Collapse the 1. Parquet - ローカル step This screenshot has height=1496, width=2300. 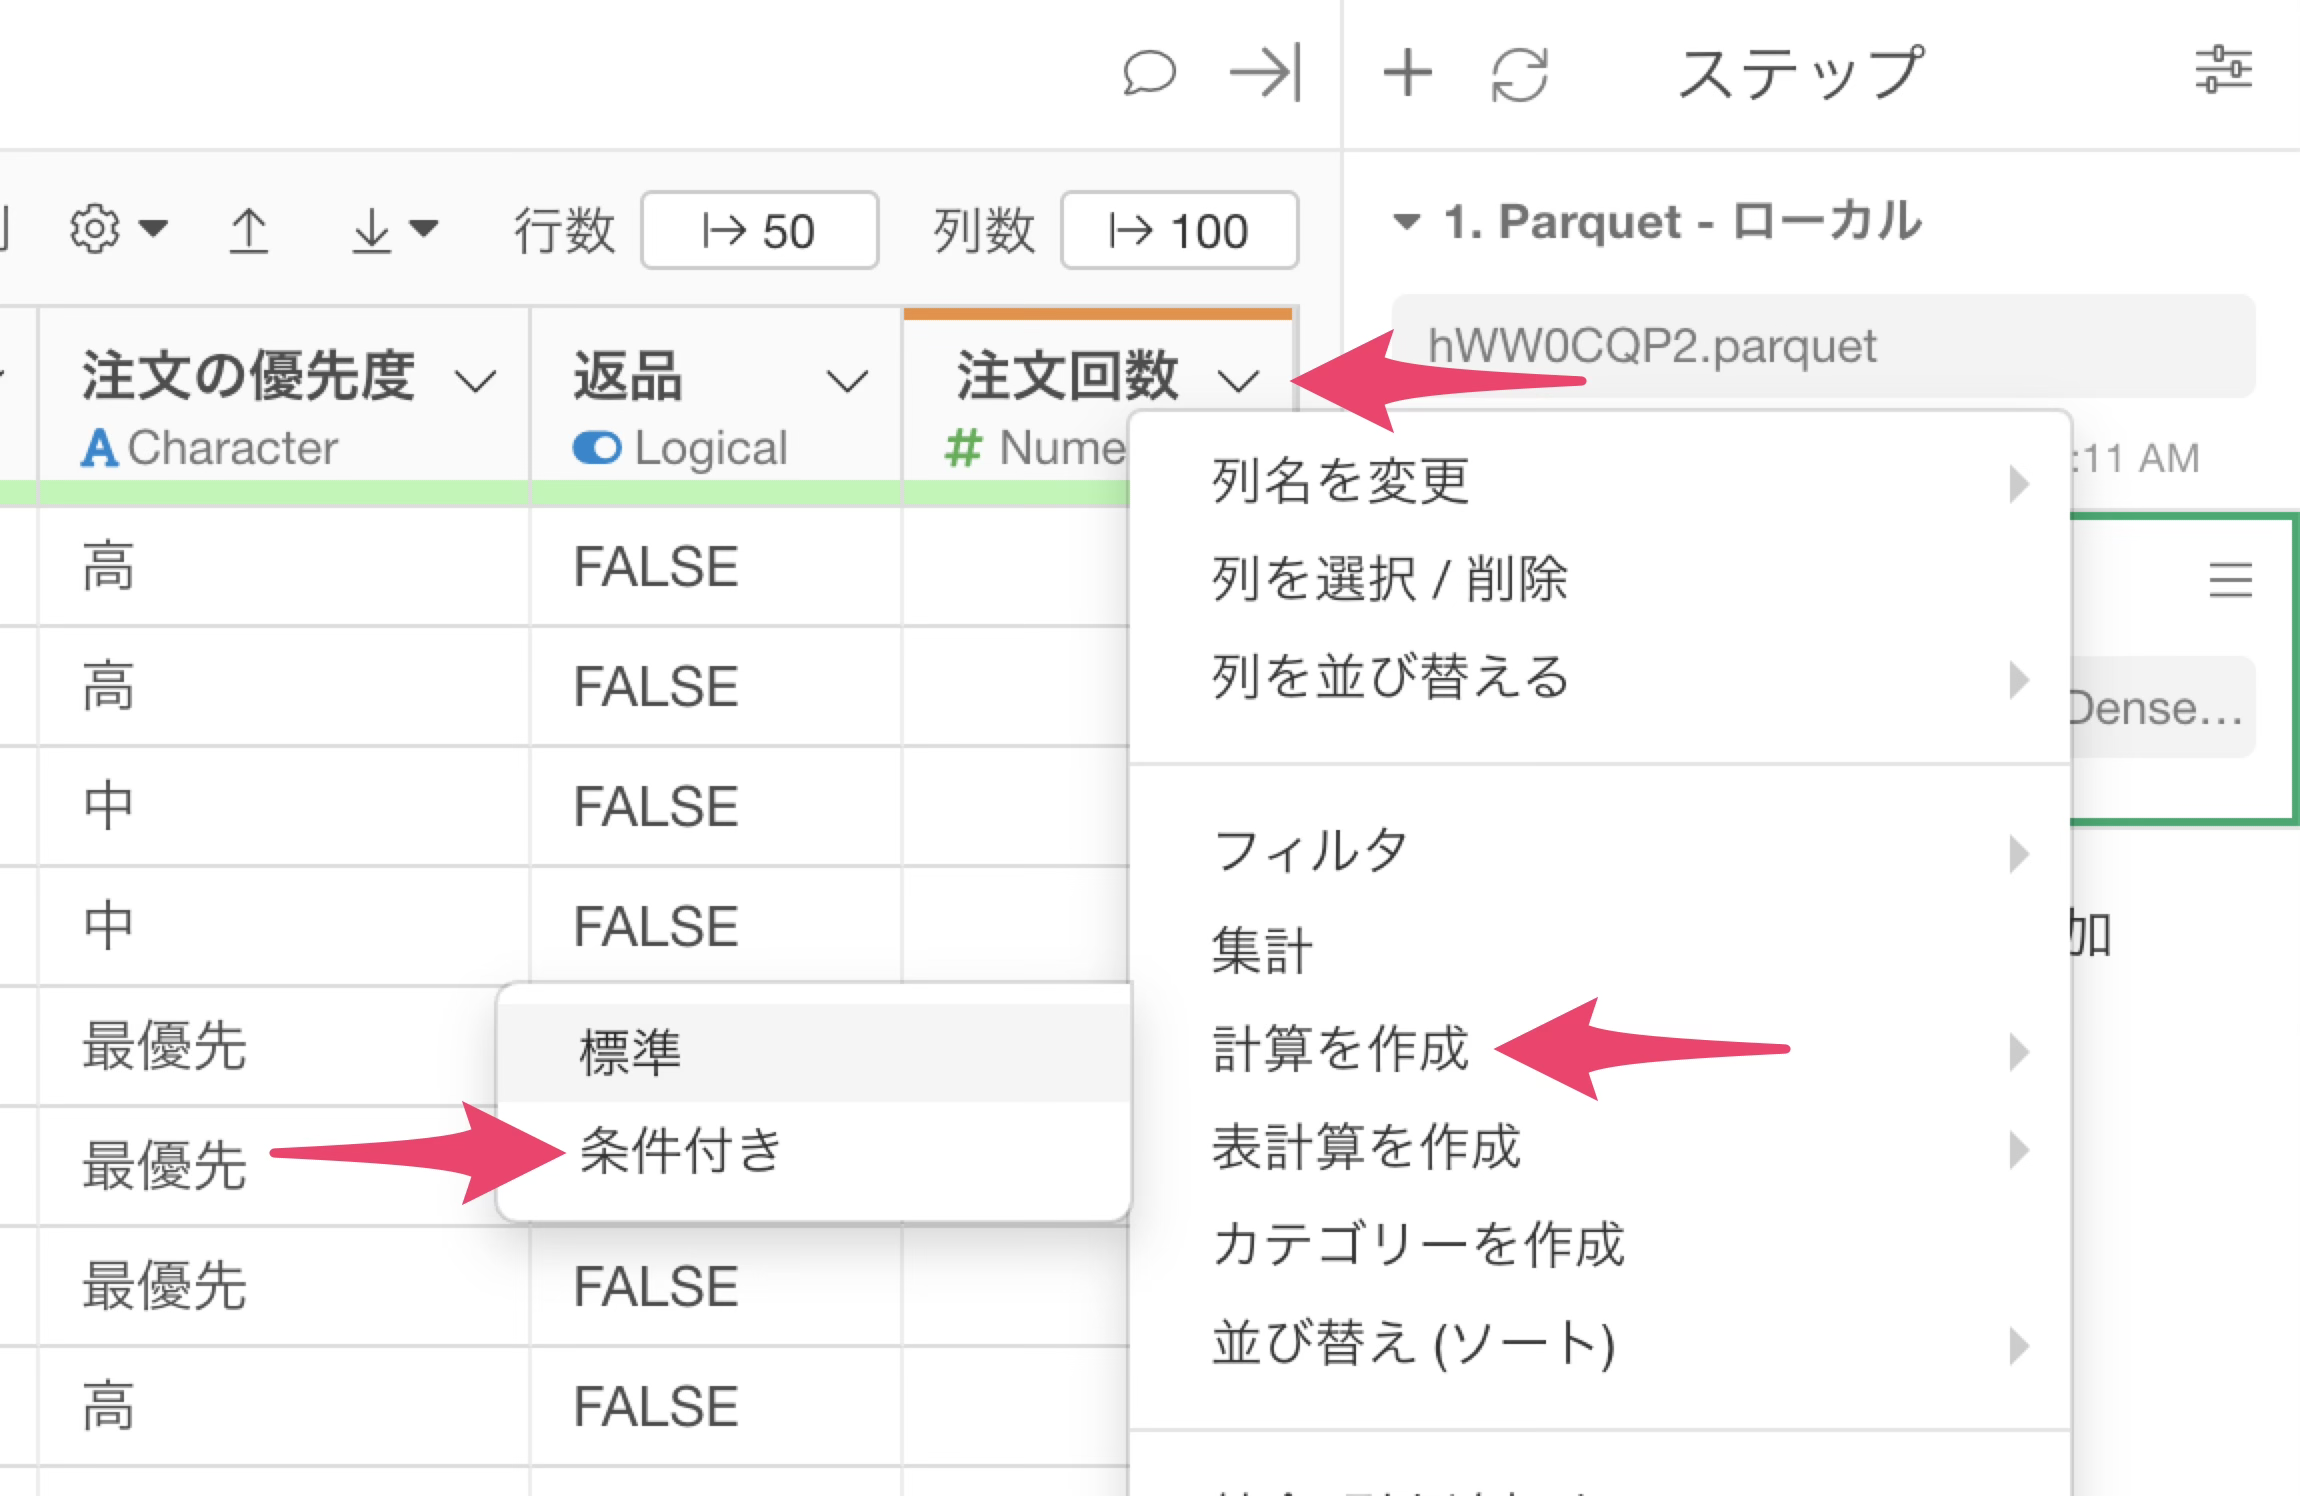1406,222
